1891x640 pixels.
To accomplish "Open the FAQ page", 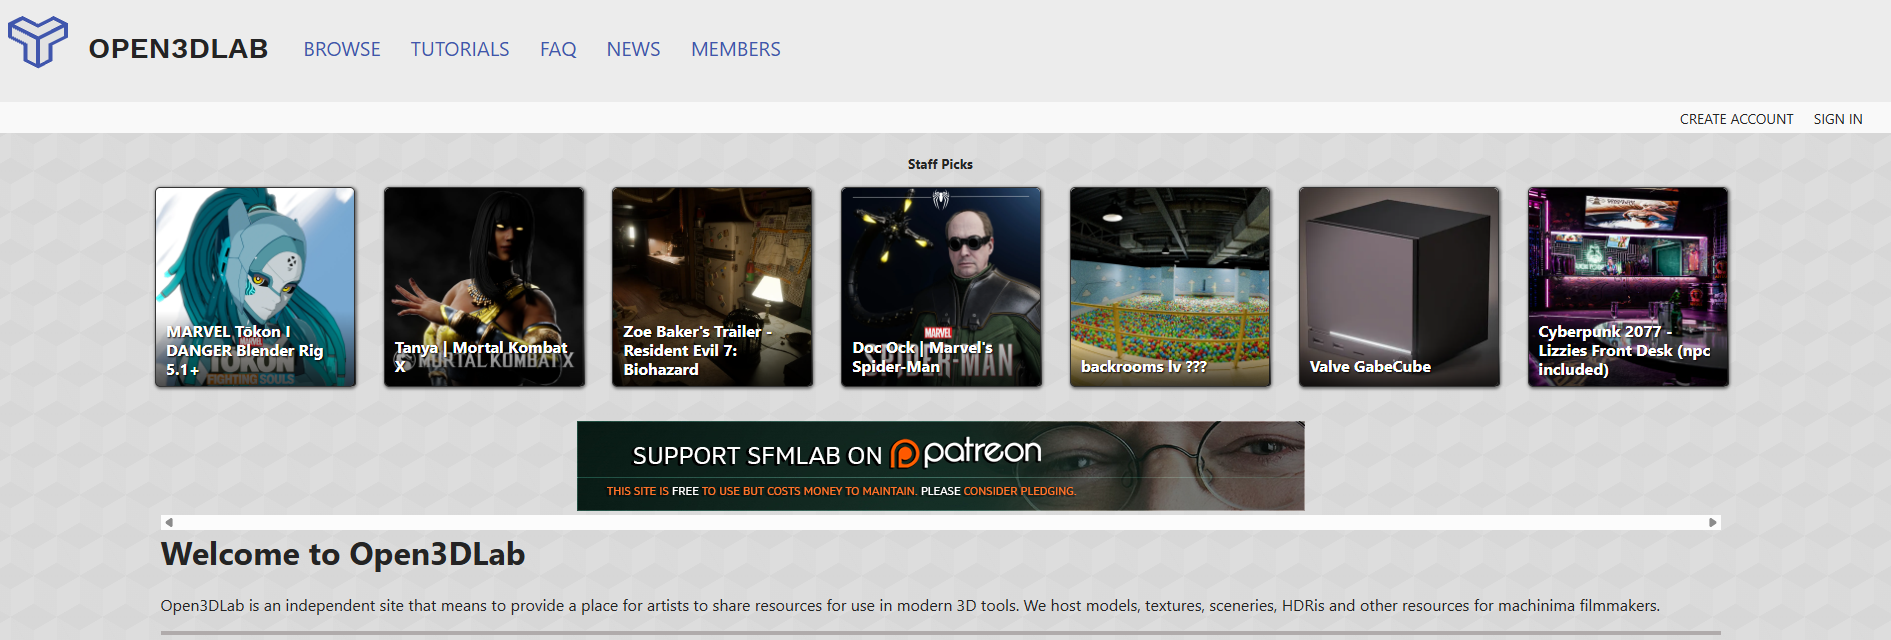I will pyautogui.click(x=558, y=49).
